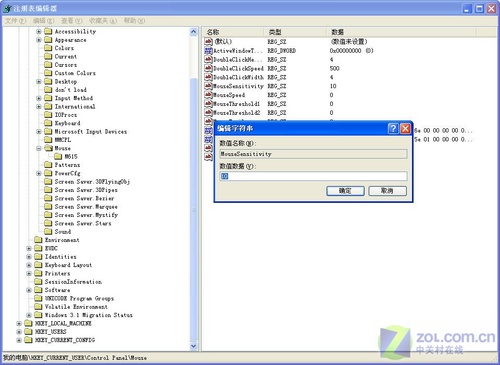Select the Keyboard Layout key

pos(68,265)
